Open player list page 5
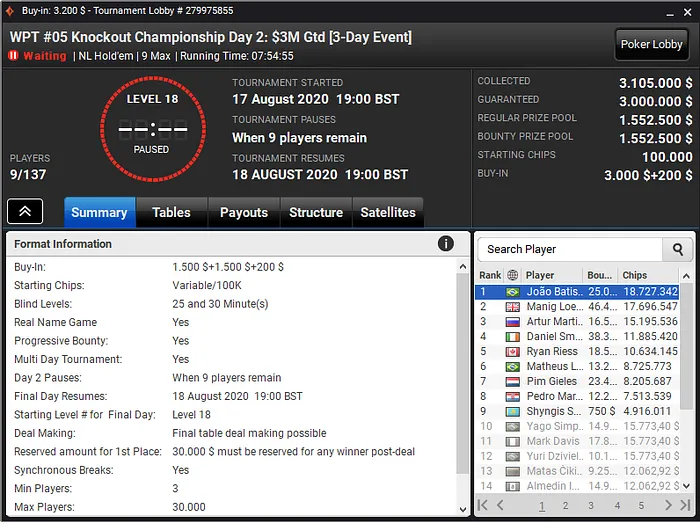This screenshot has width=700, height=522. (641, 506)
